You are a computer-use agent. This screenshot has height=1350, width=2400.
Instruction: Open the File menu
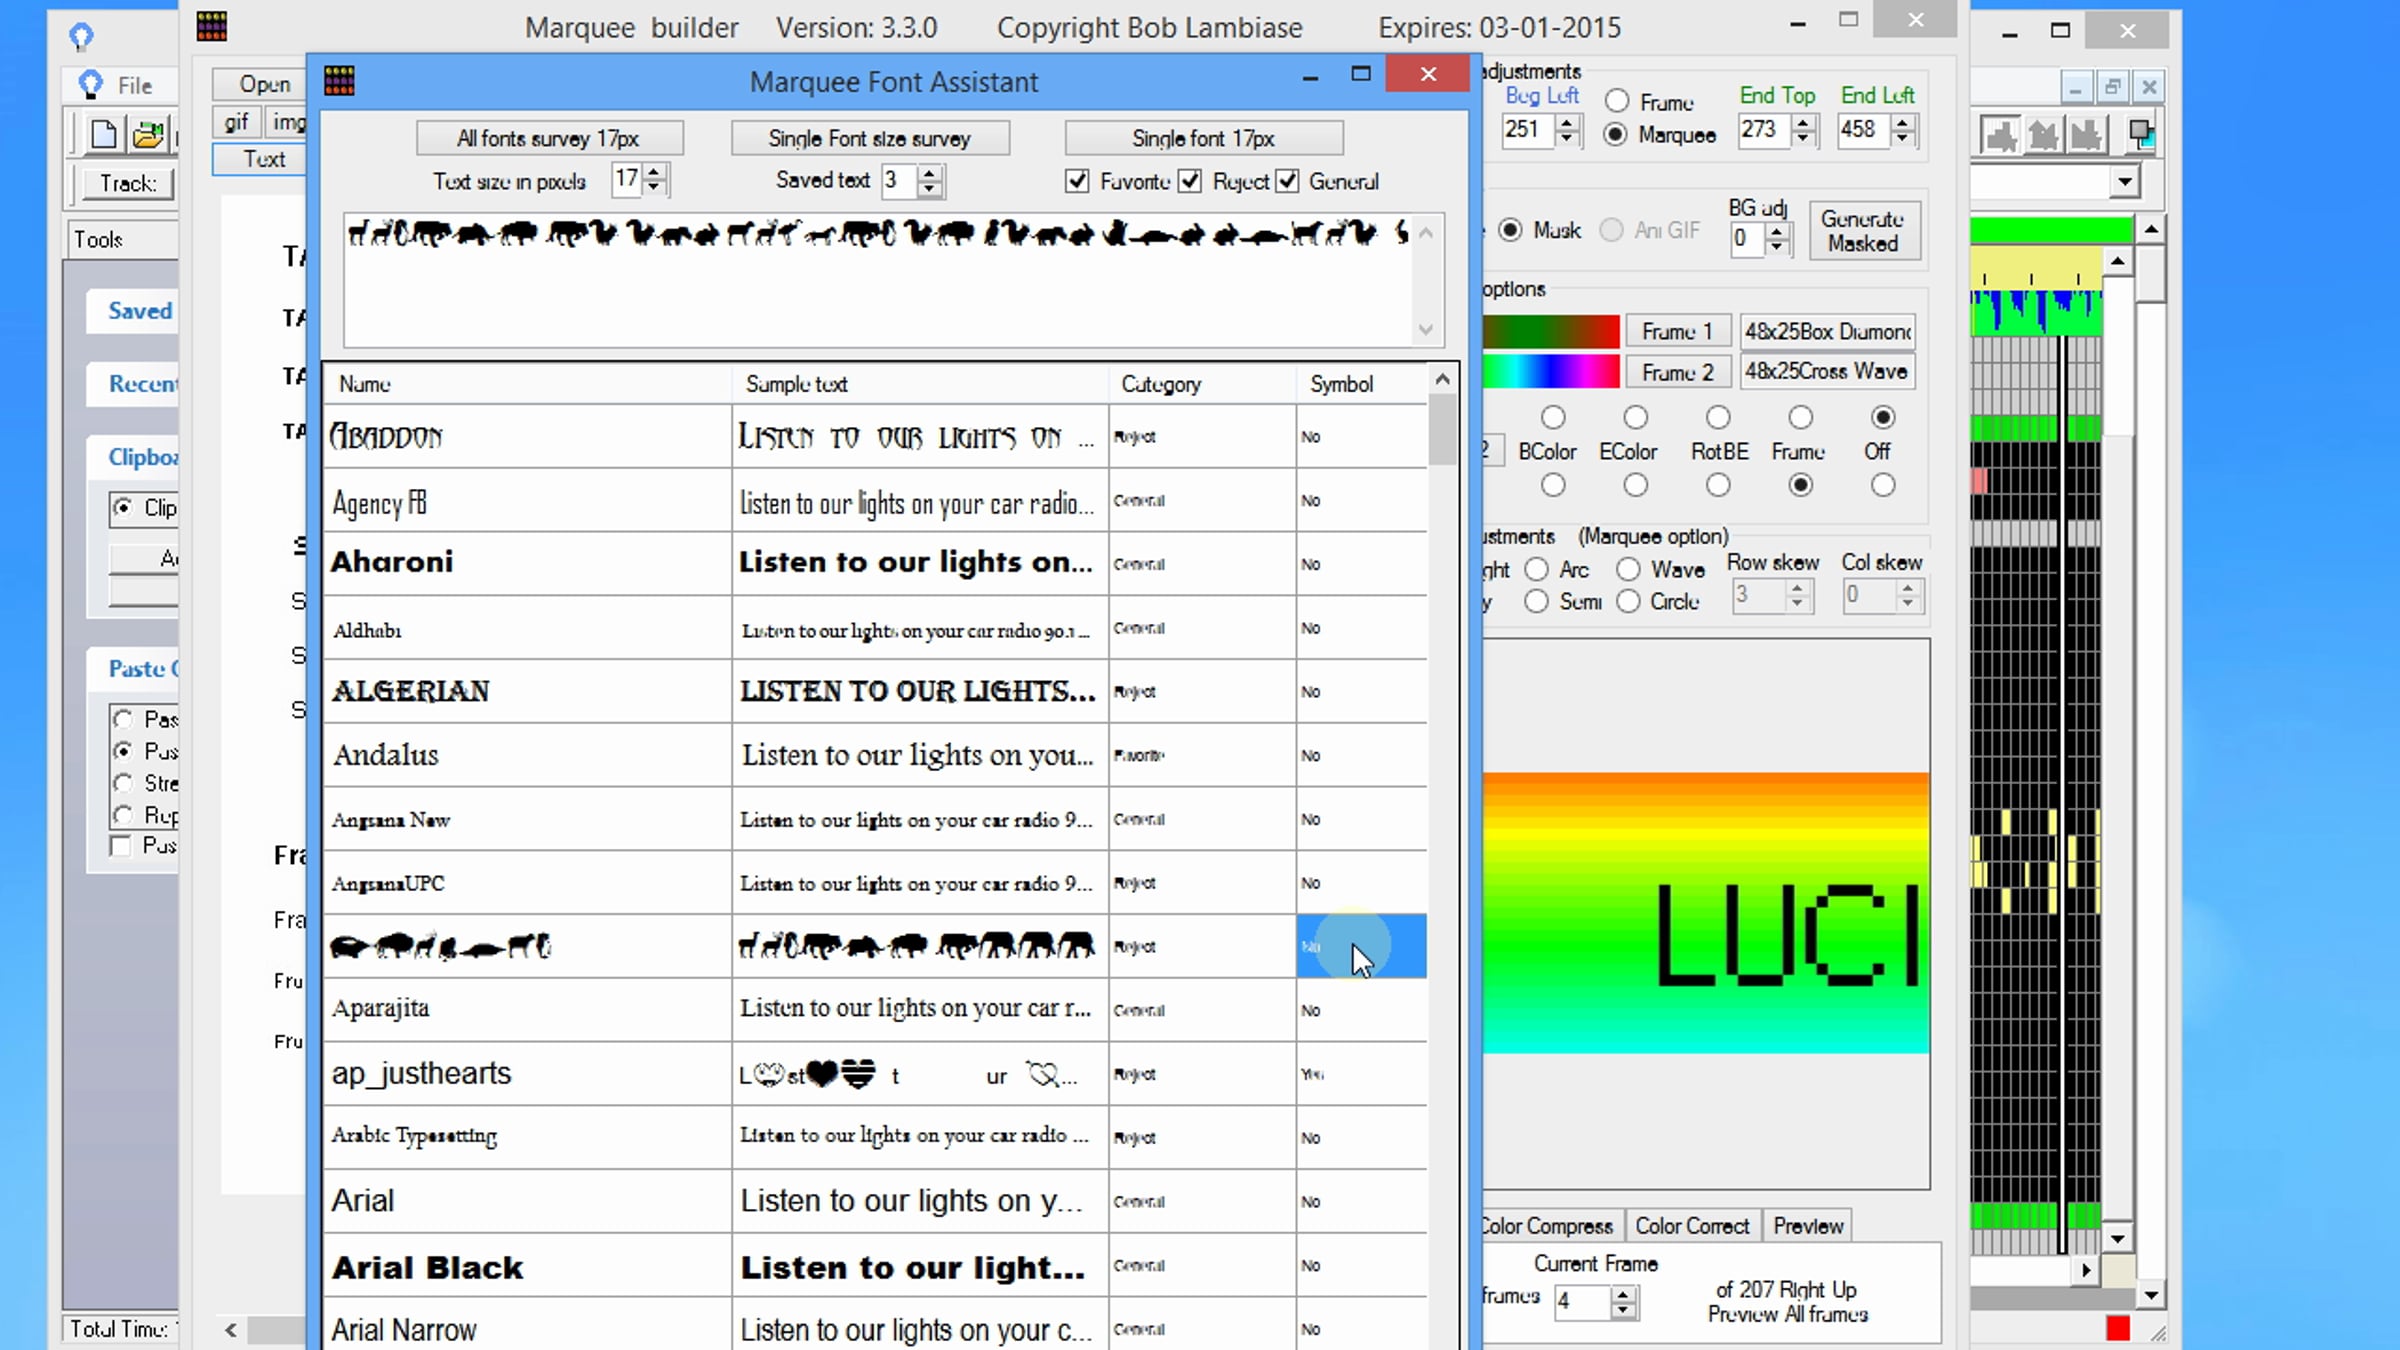[134, 85]
